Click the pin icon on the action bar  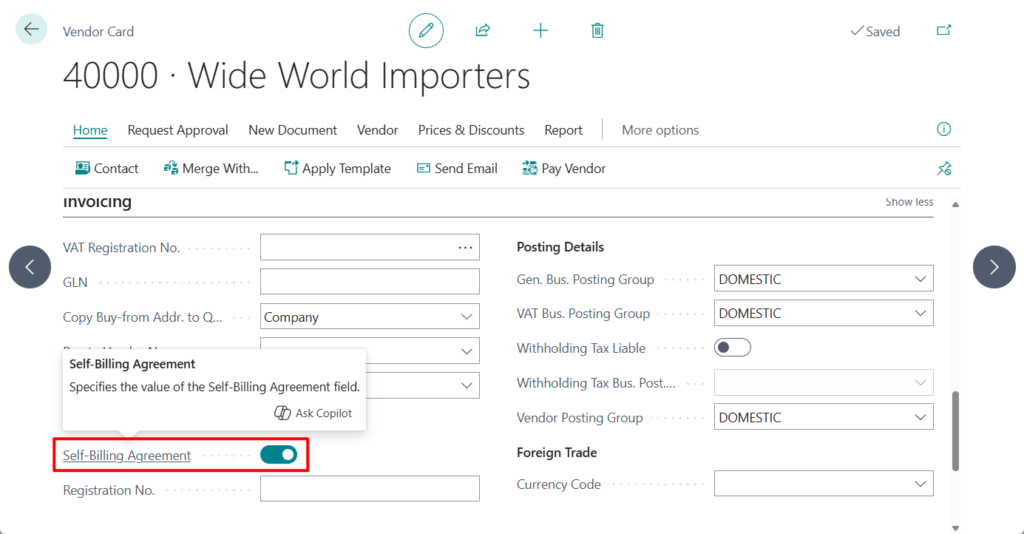(943, 168)
